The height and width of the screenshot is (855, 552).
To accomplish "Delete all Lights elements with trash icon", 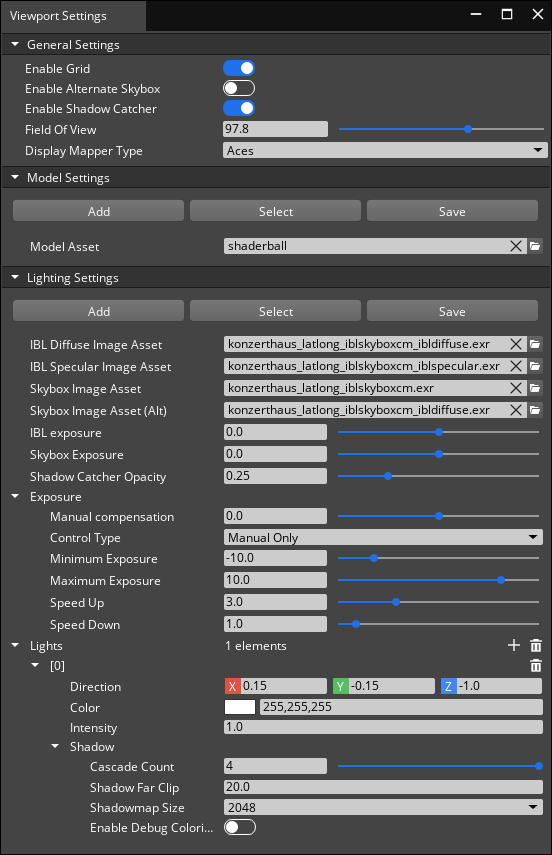I will pos(536,646).
